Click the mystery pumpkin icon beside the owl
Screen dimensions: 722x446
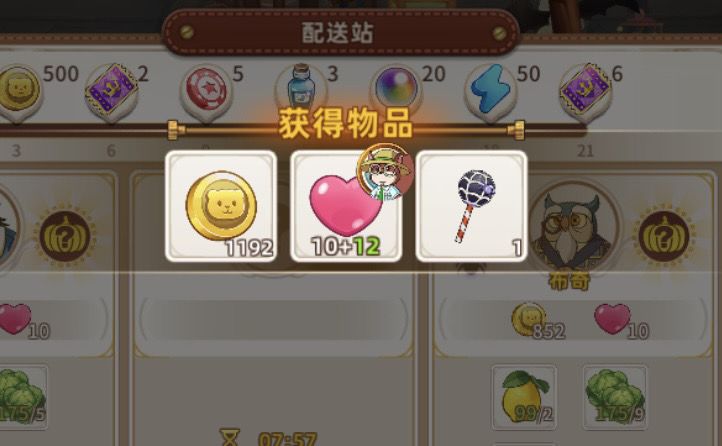point(664,236)
